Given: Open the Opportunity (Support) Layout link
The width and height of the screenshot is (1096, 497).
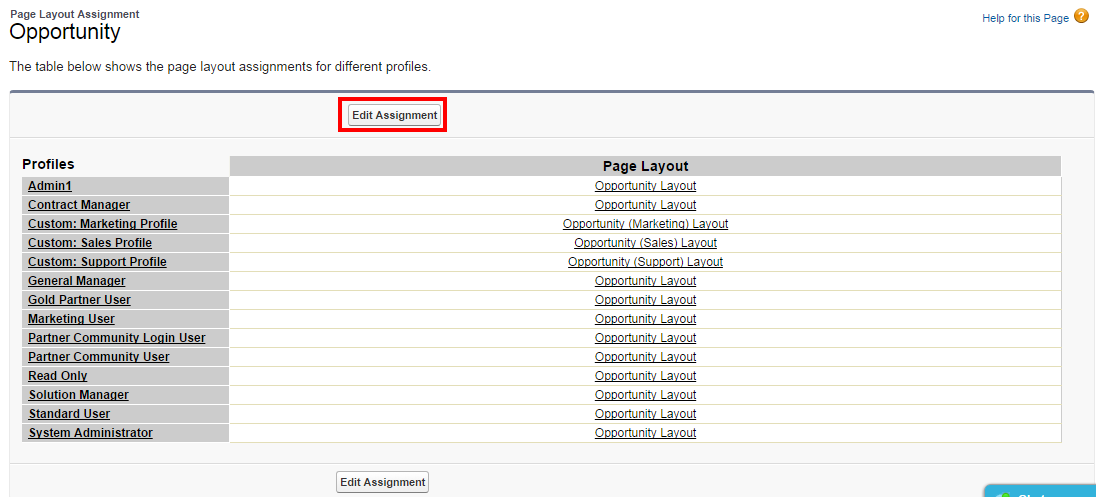Looking at the screenshot, I should click(645, 262).
